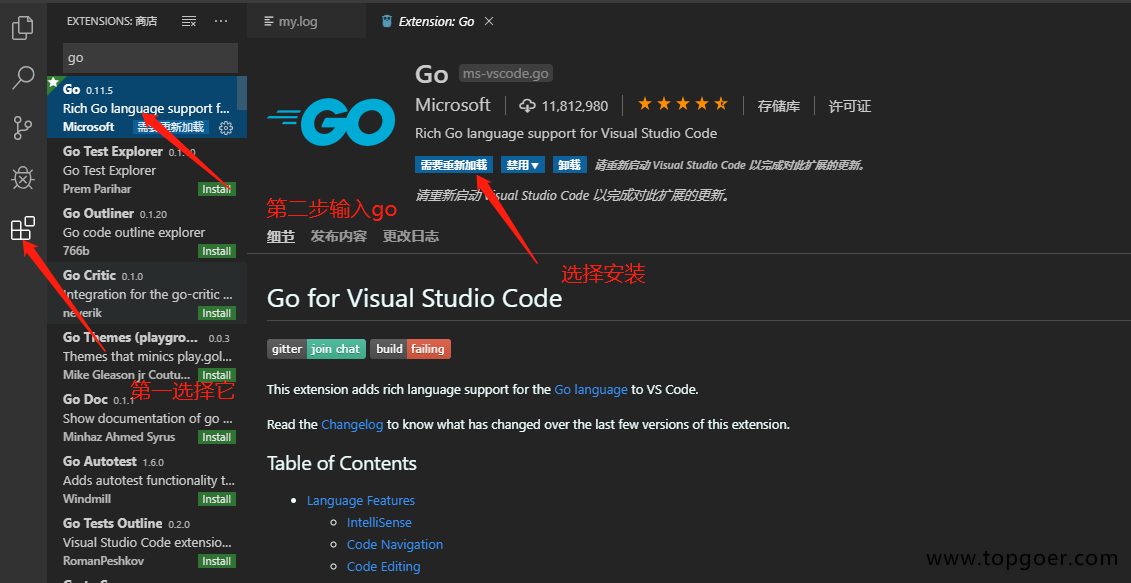This screenshot has height=583, width=1131.
Task: Open the Explorer view icon
Action: (x=22, y=28)
